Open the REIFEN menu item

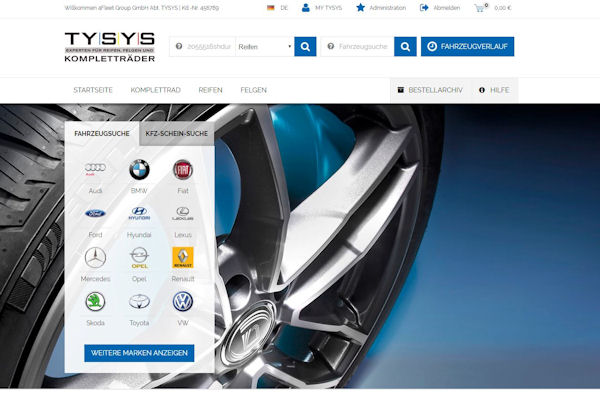click(210, 90)
